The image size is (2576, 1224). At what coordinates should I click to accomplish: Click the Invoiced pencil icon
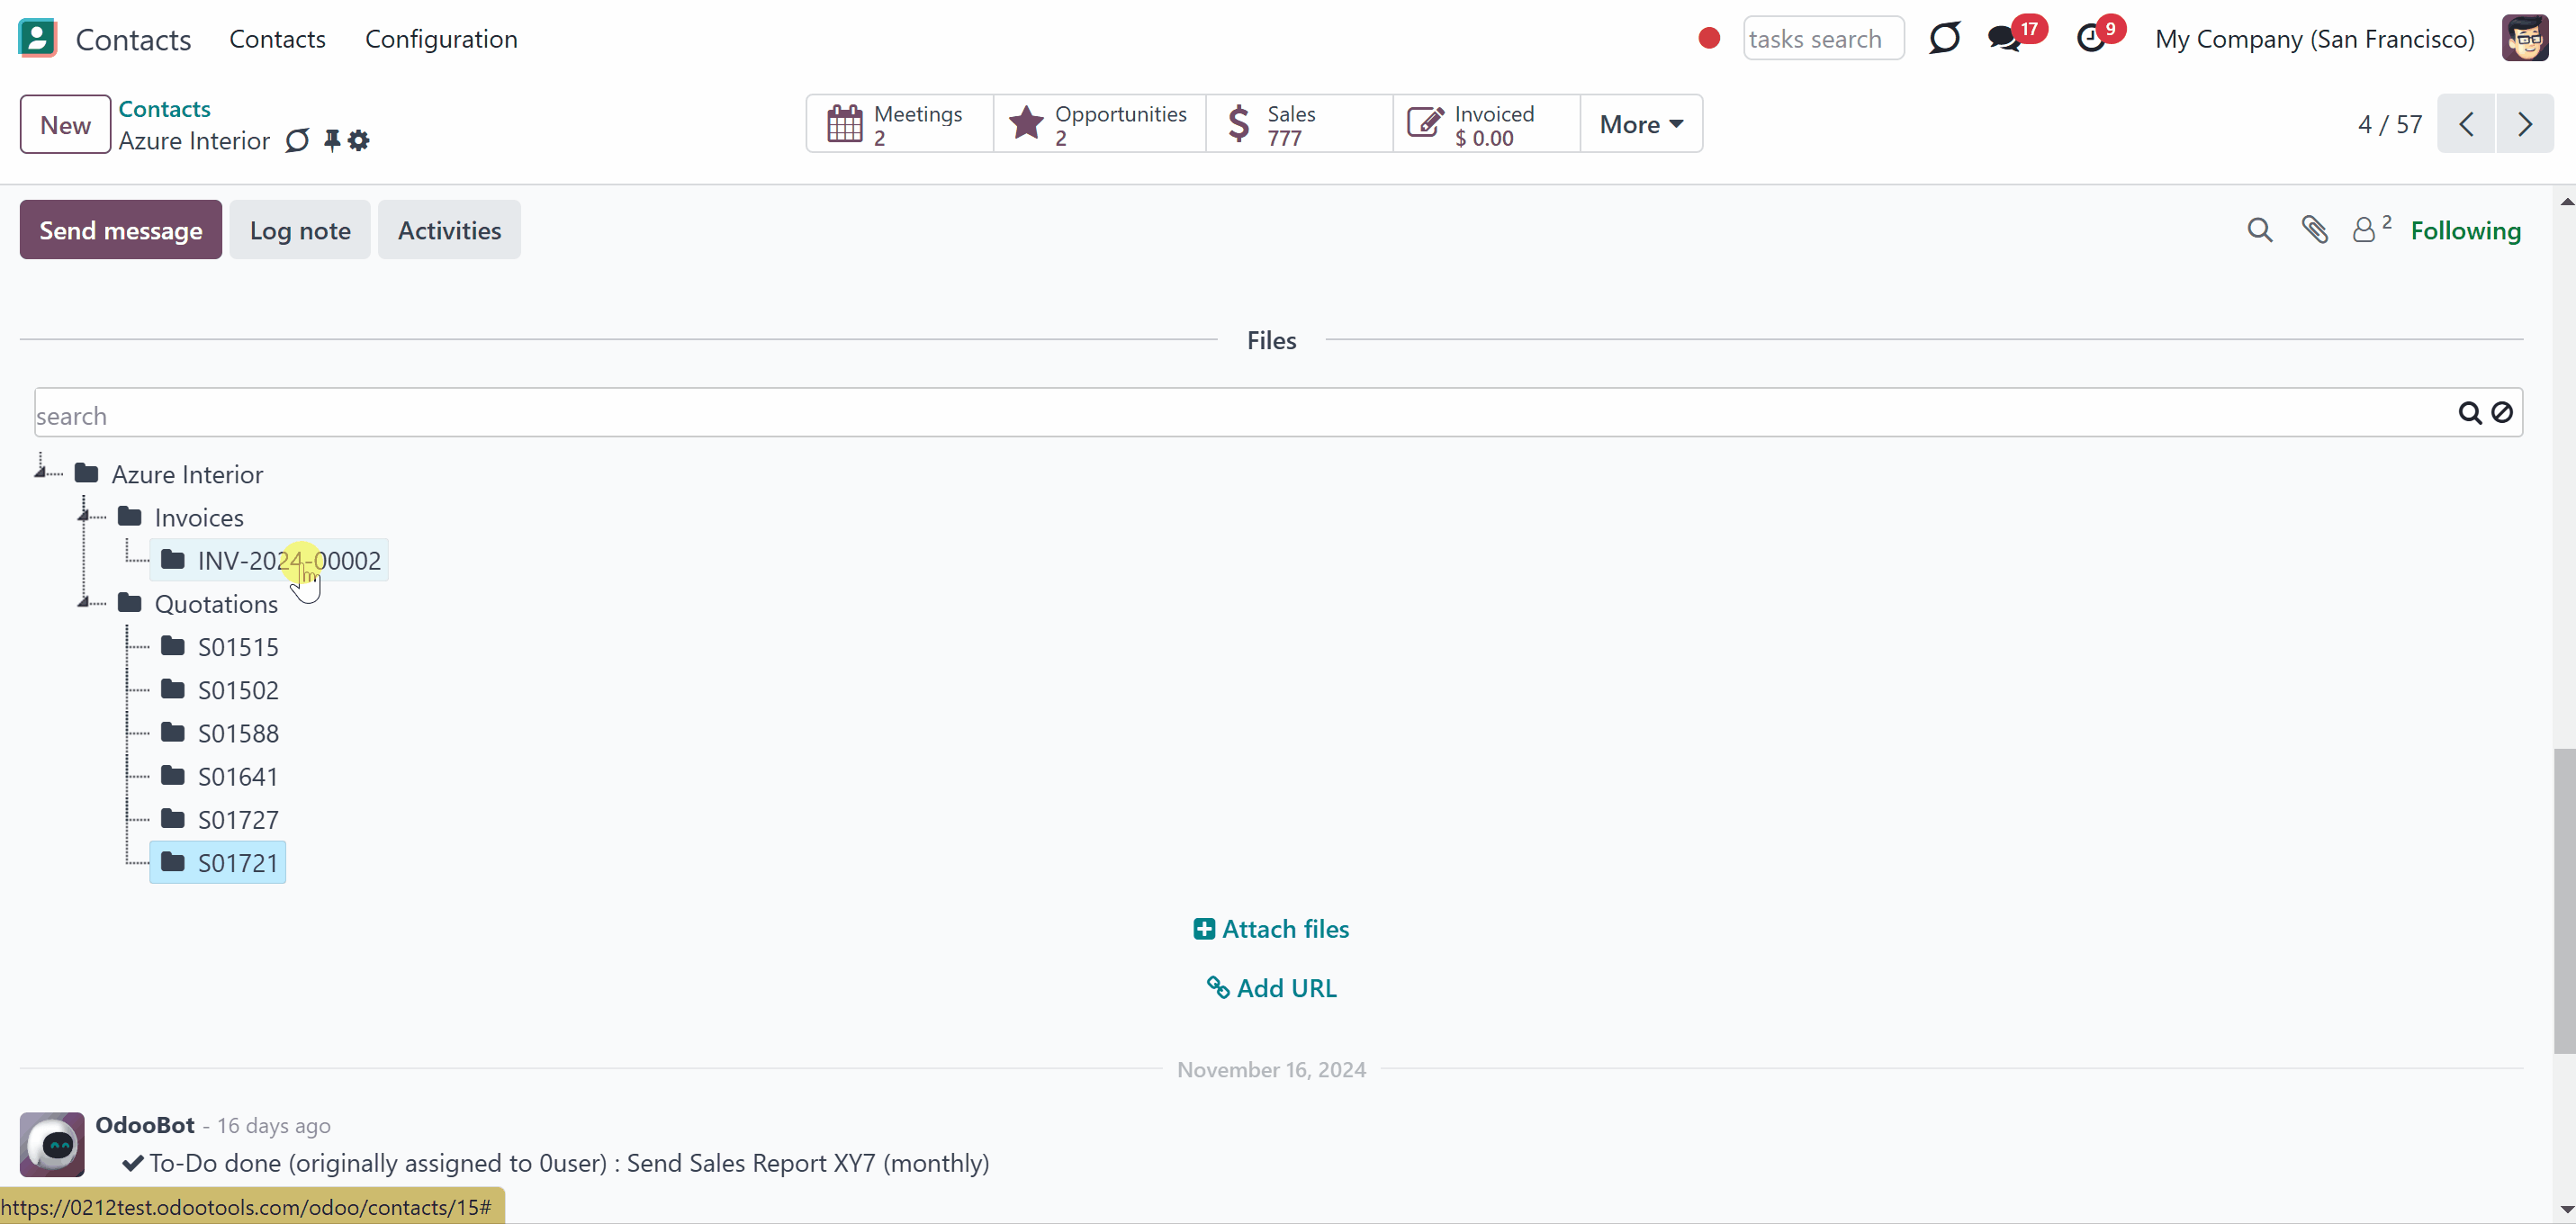1425,123
